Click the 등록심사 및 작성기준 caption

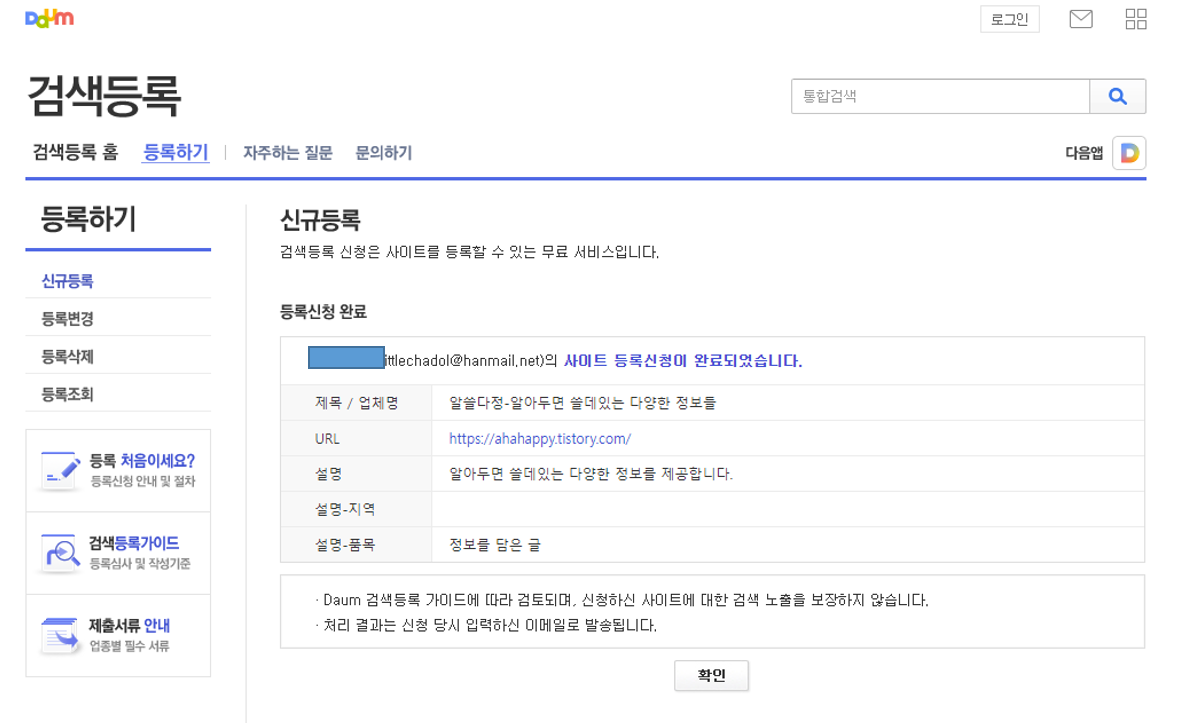coord(140,563)
